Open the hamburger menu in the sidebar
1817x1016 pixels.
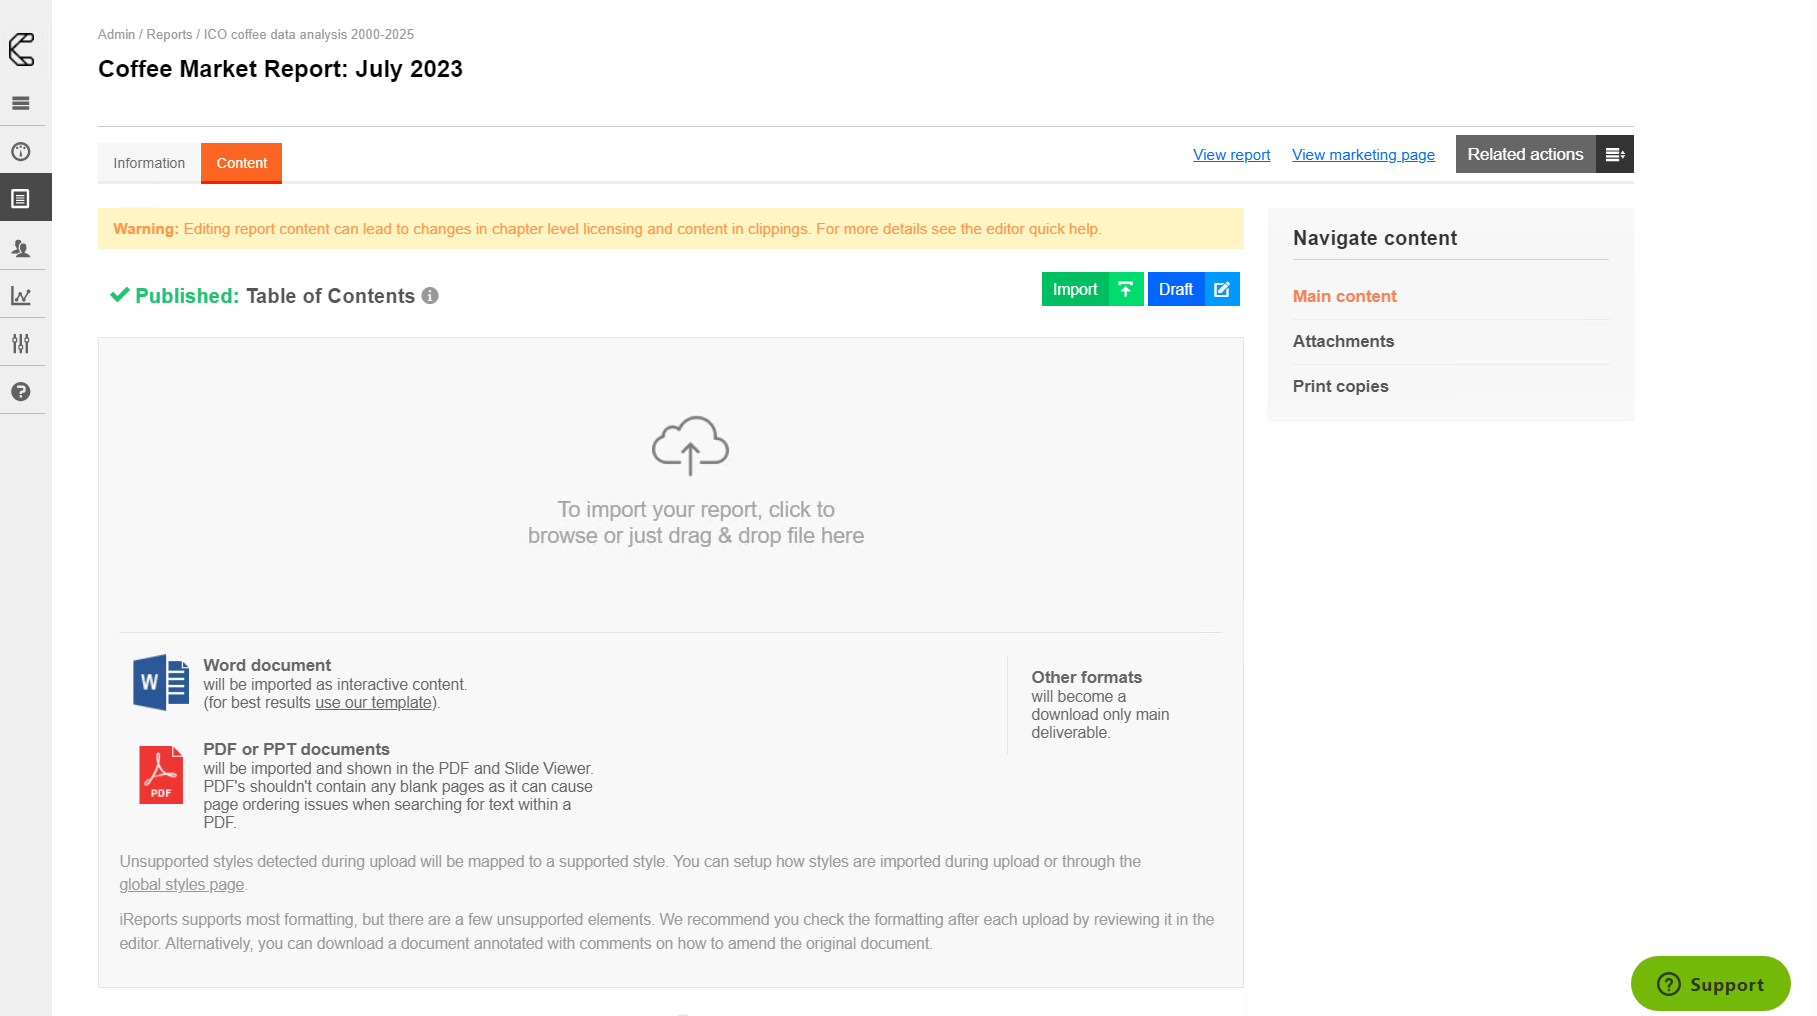21,103
